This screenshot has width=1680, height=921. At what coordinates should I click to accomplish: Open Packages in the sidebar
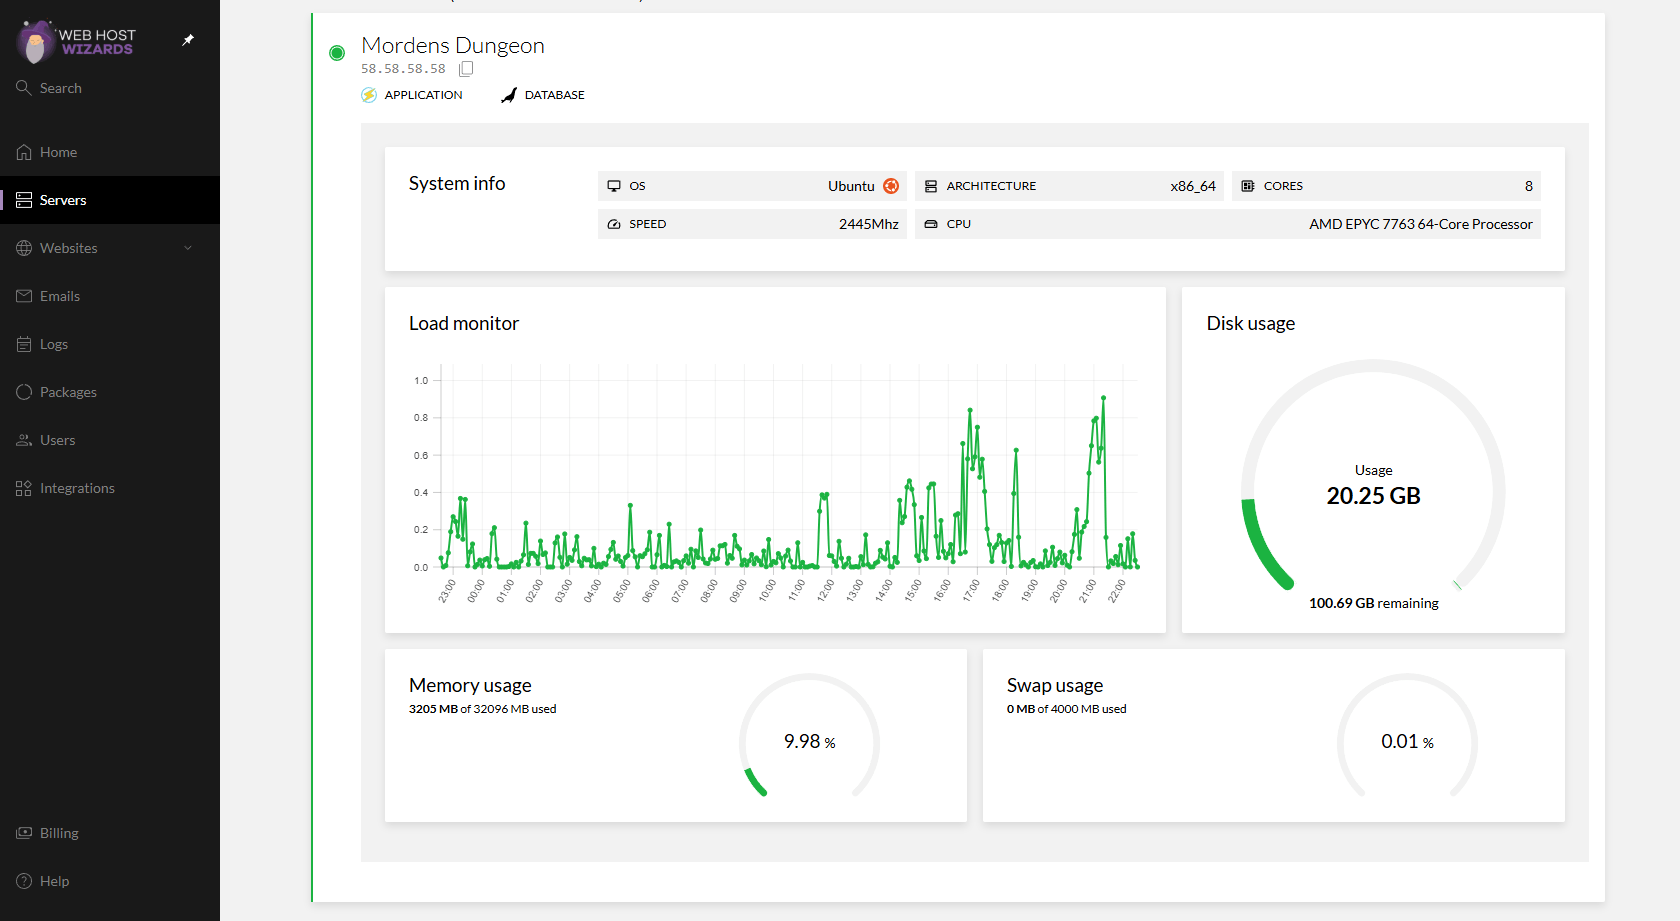coord(110,392)
